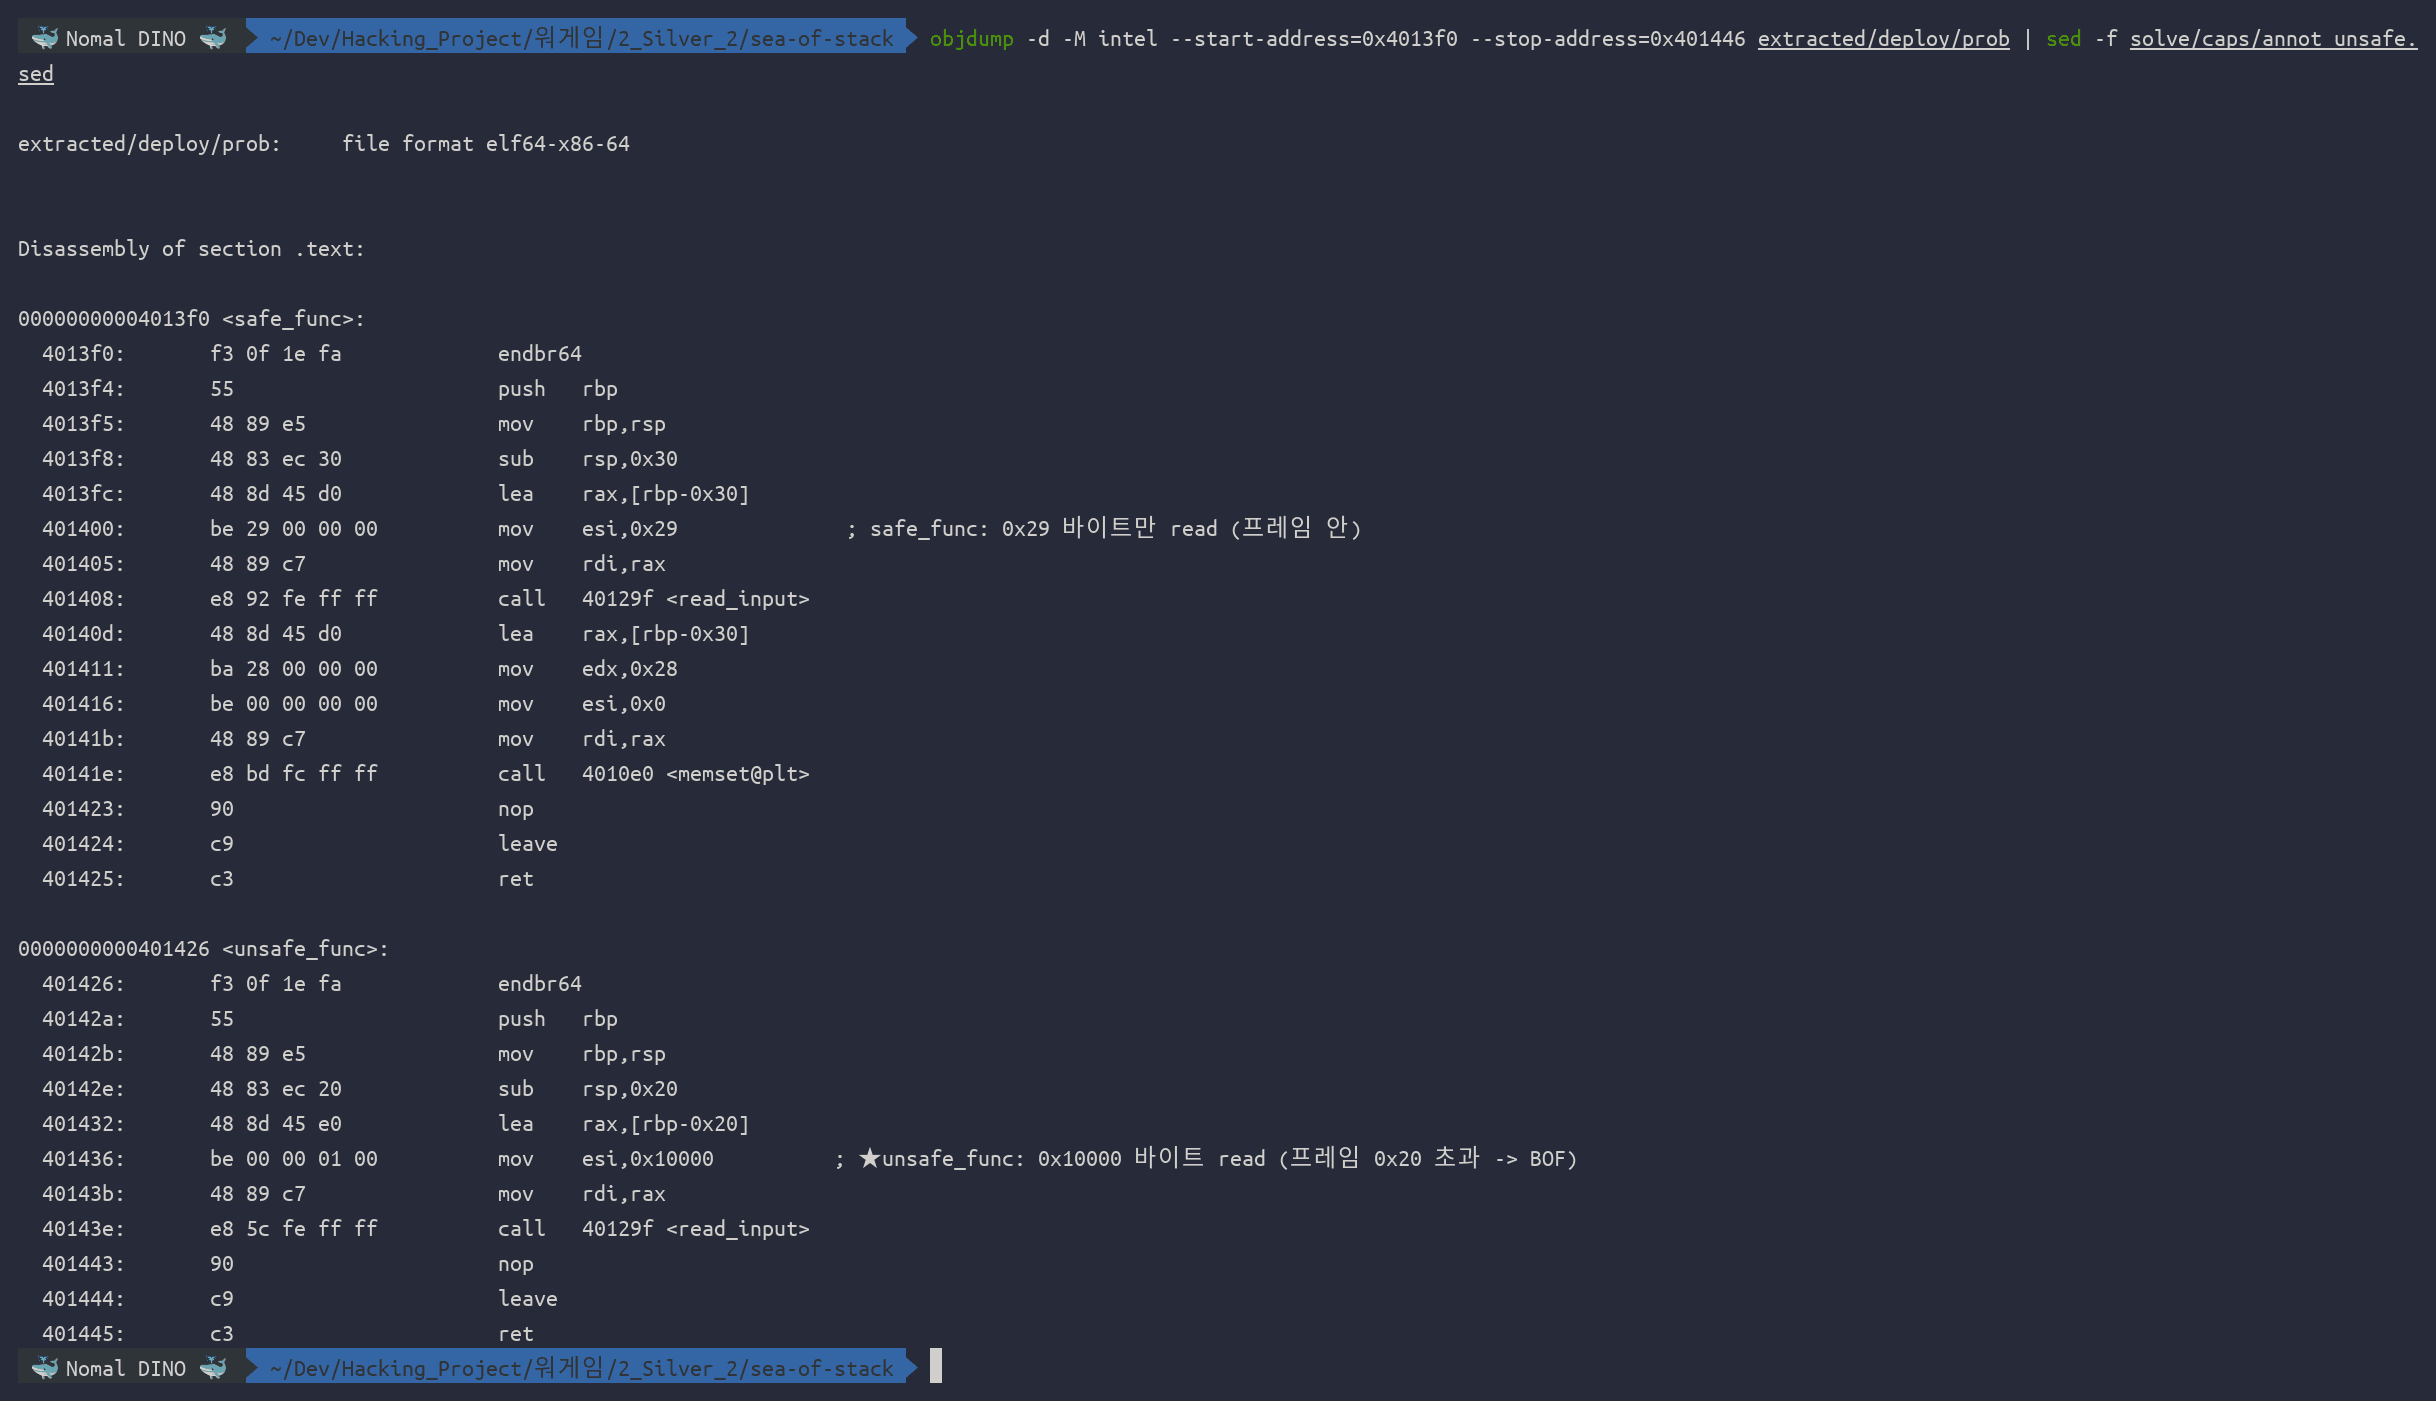Click the address label 401436:
The image size is (2436, 1401).
pos(84,1159)
